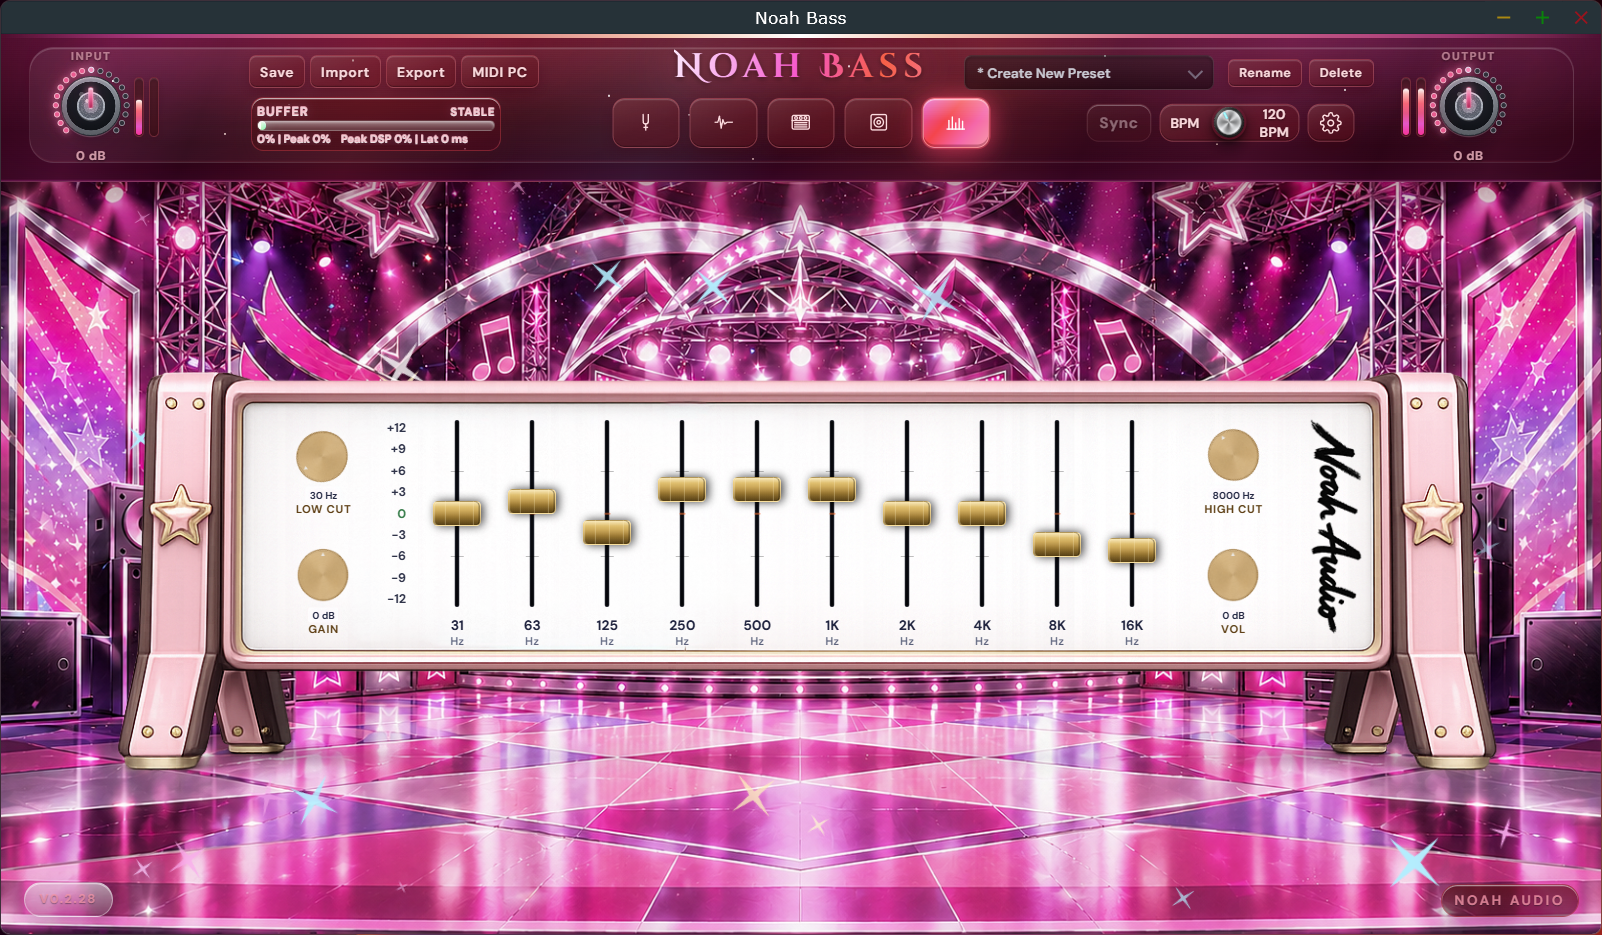Open settings via the gear icon
Screen dimensions: 1602x935
coord(1330,123)
